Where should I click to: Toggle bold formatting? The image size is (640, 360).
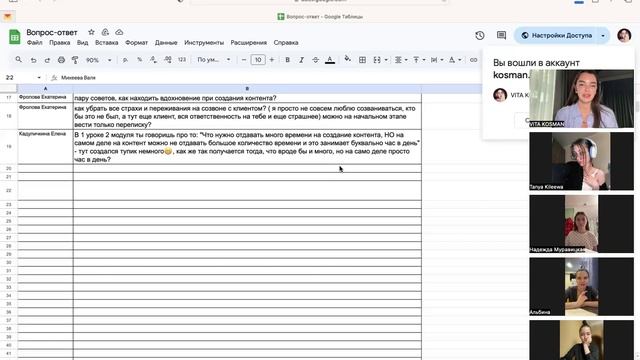[x=287, y=60]
